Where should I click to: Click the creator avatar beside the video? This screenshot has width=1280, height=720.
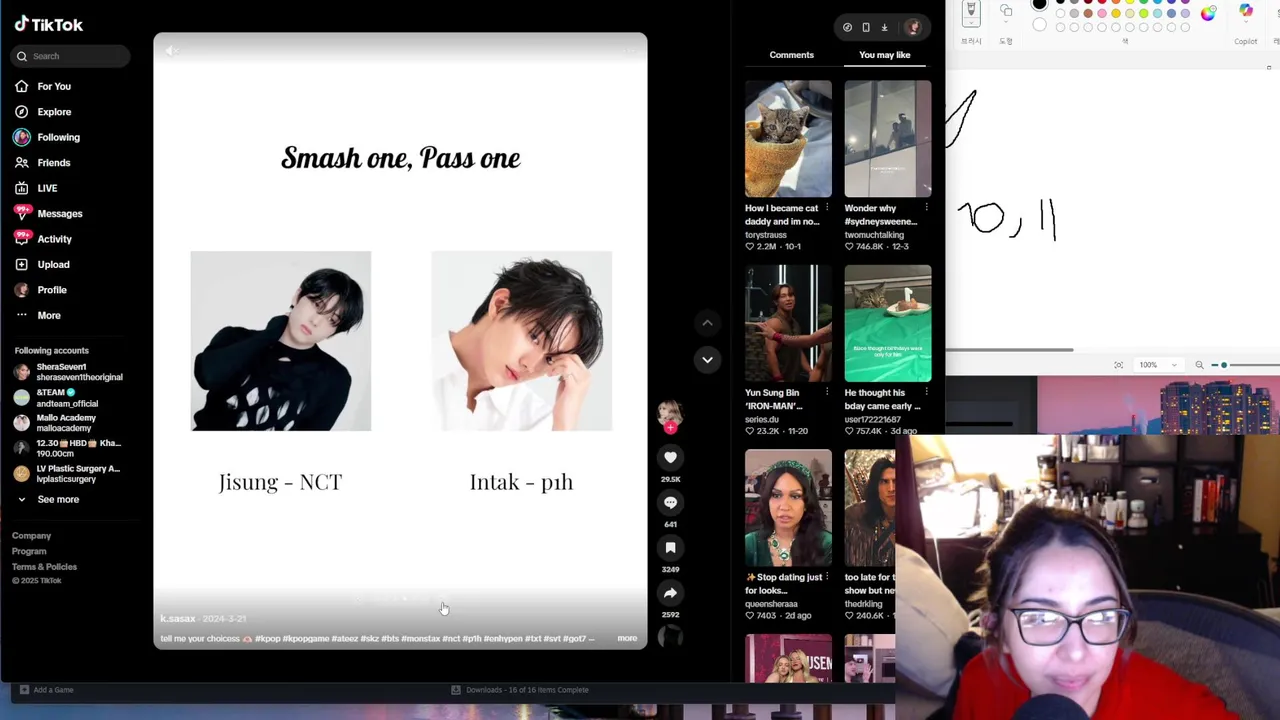coord(670,414)
